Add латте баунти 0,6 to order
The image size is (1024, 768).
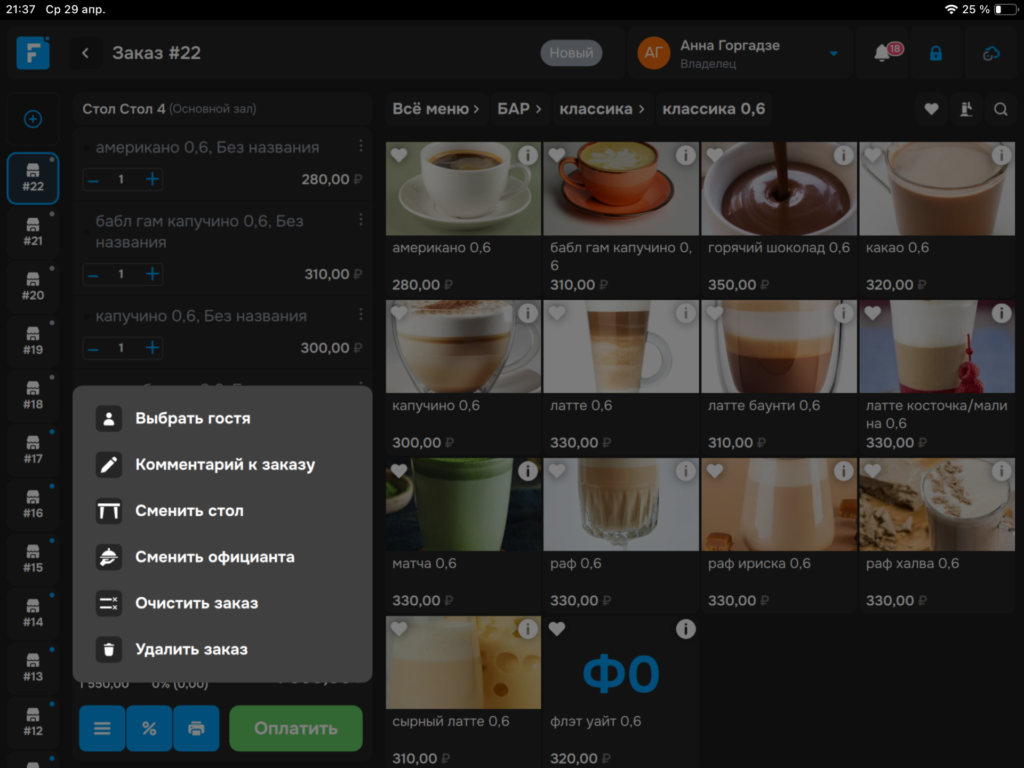click(778, 377)
